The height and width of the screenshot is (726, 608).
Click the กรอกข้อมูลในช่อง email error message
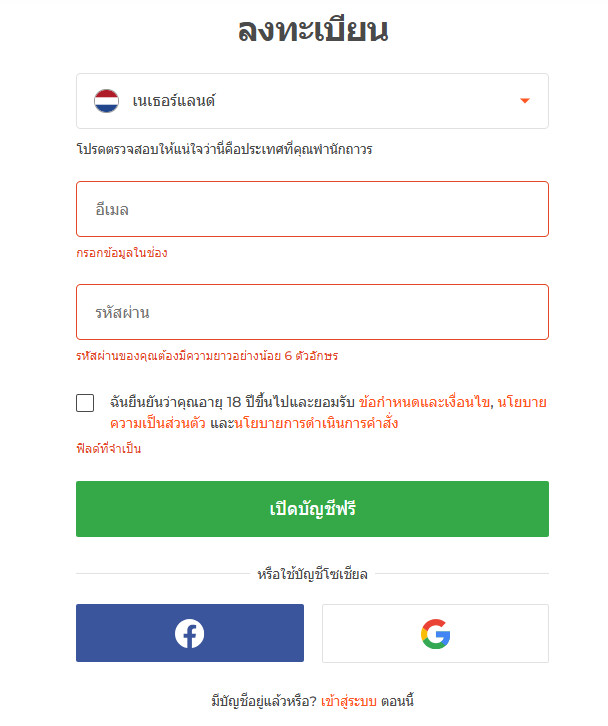tap(122, 253)
